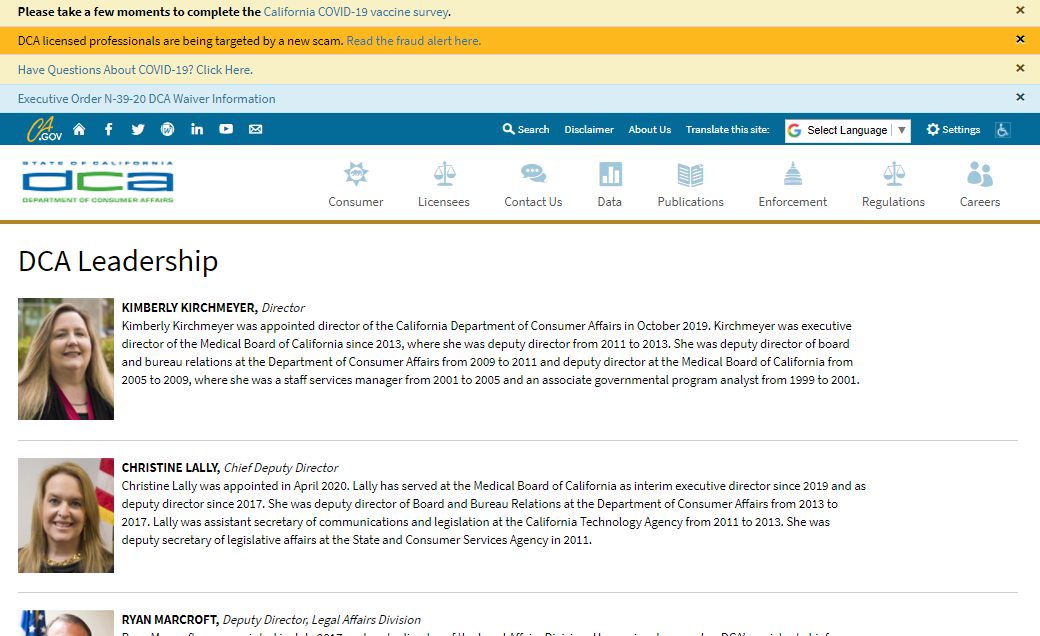Click the Publications open book icon
The image size is (1040, 636).
coord(690,175)
